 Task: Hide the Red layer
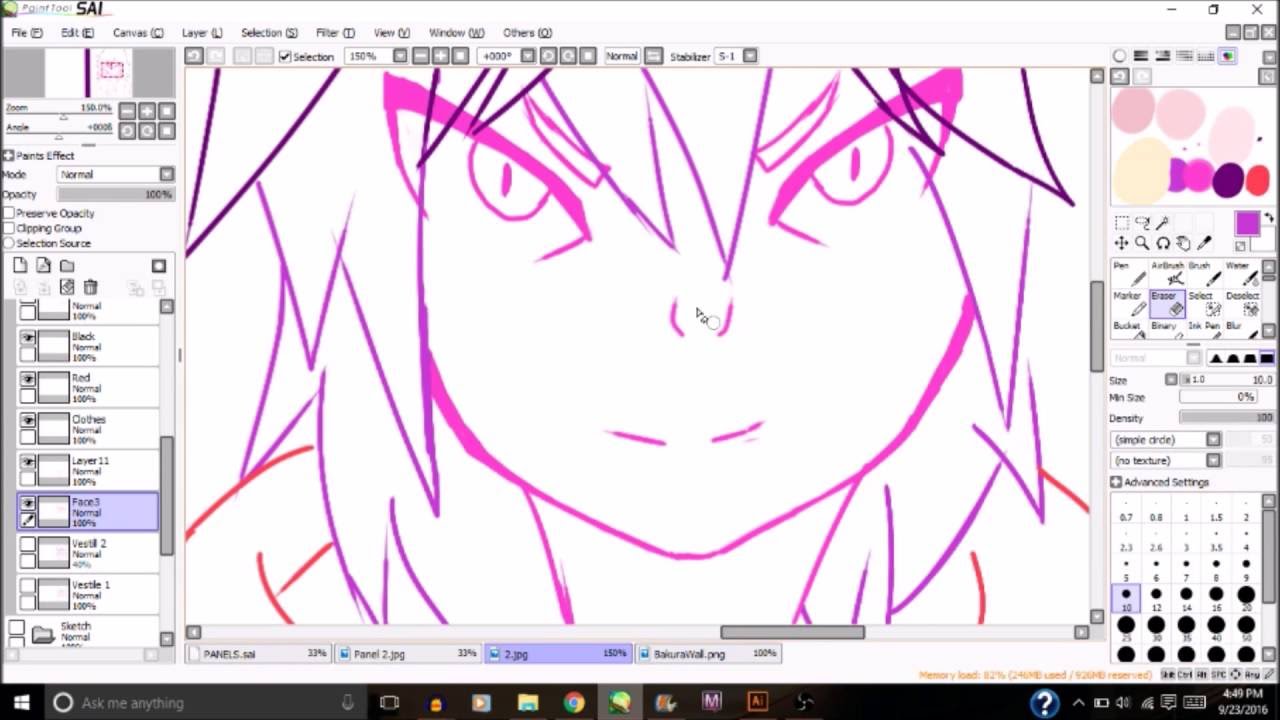(x=28, y=379)
